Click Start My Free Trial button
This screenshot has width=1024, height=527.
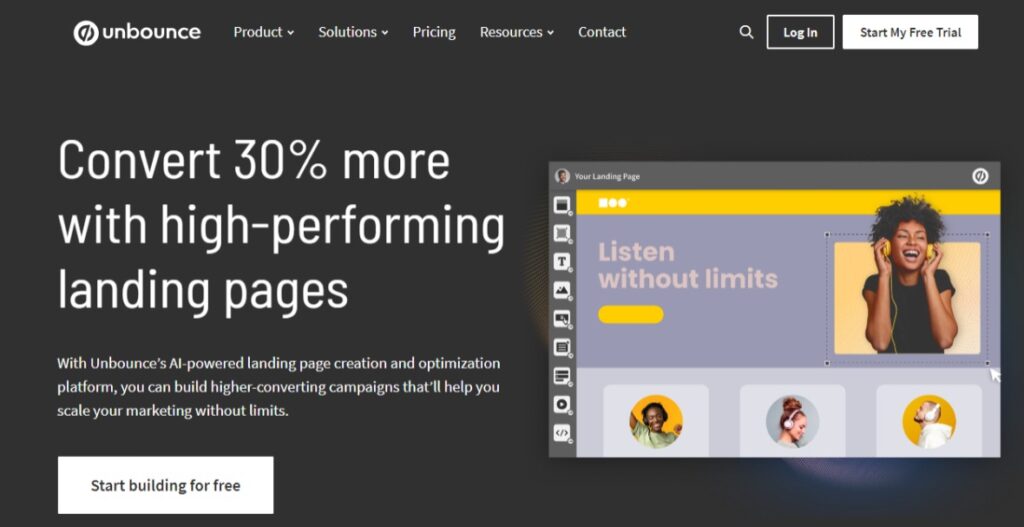[x=910, y=32]
